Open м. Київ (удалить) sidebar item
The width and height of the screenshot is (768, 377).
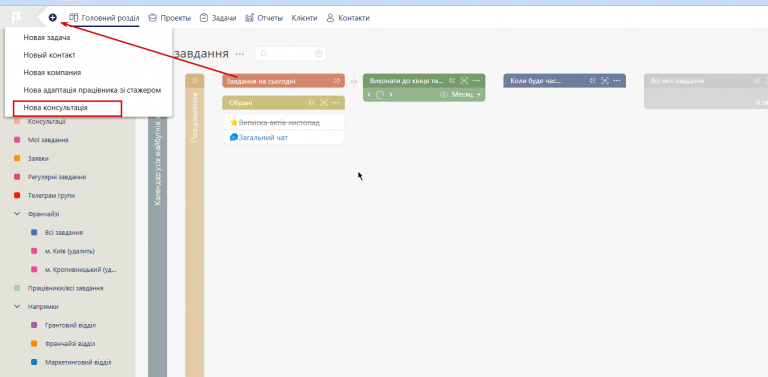pos(70,251)
